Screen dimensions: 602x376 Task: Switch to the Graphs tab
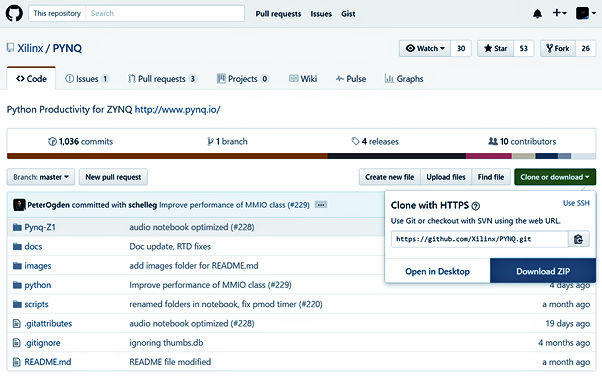click(x=404, y=79)
